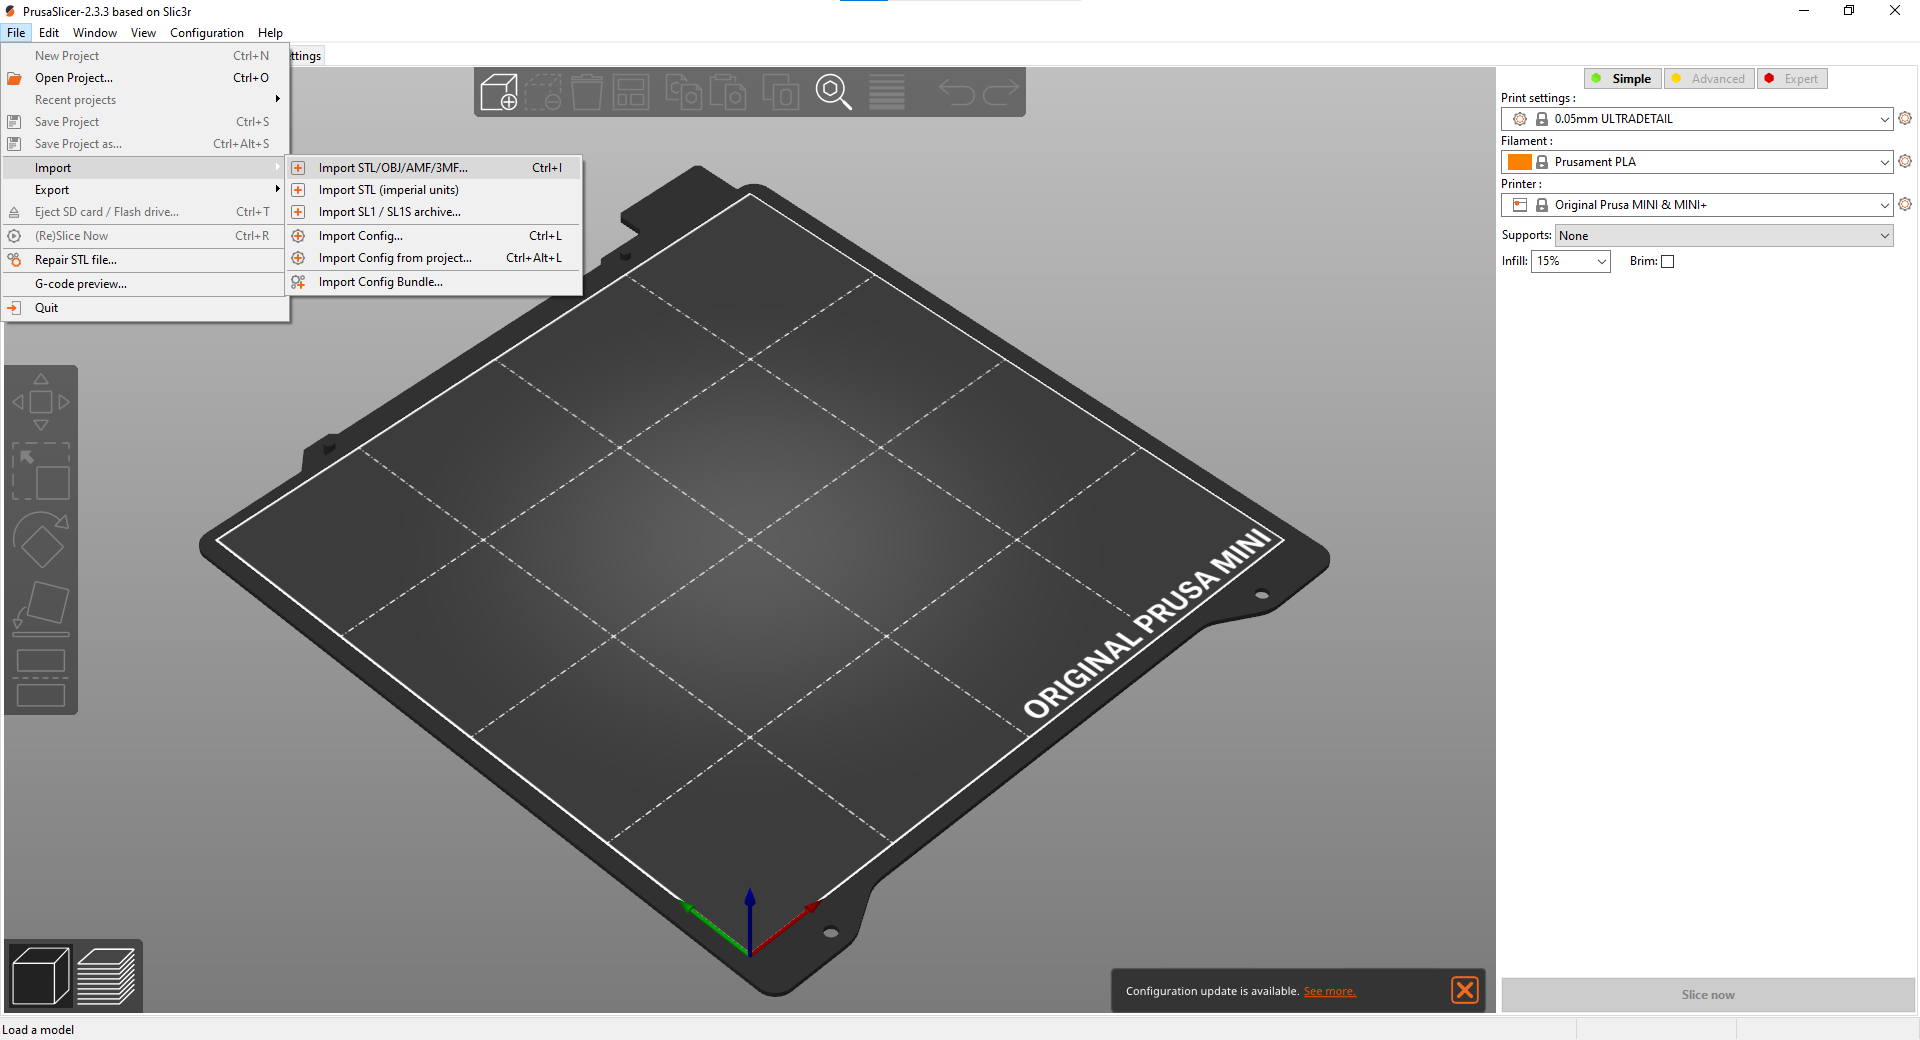Open the Prusament PLA filament dropdown
The height and width of the screenshot is (1040, 1920).
(1697, 162)
